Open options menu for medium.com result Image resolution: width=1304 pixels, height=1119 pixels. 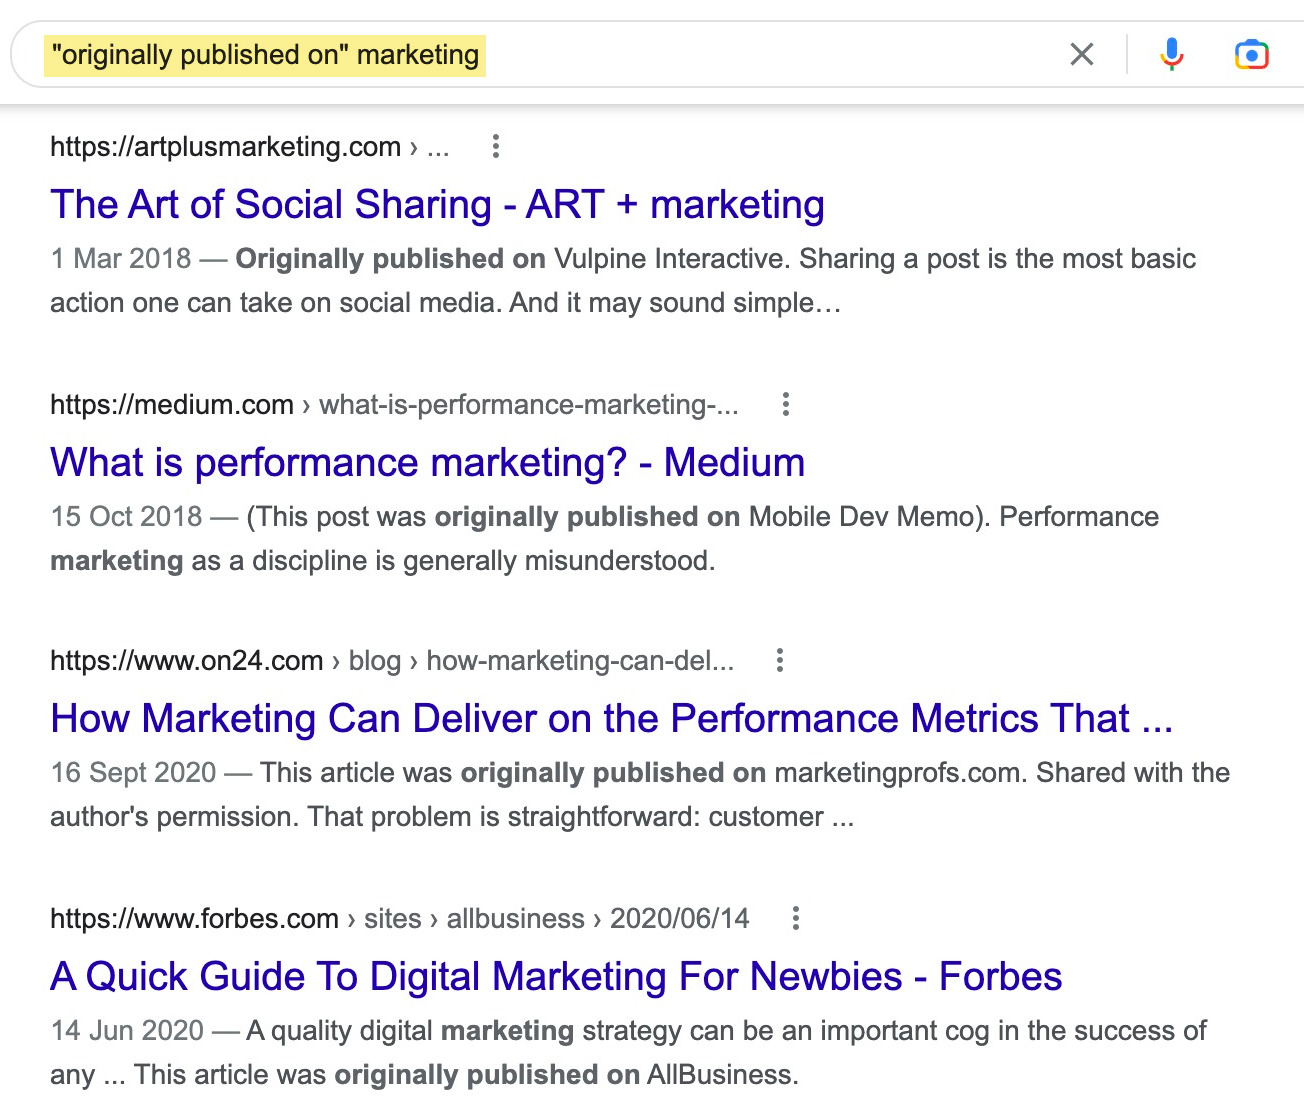tap(786, 405)
